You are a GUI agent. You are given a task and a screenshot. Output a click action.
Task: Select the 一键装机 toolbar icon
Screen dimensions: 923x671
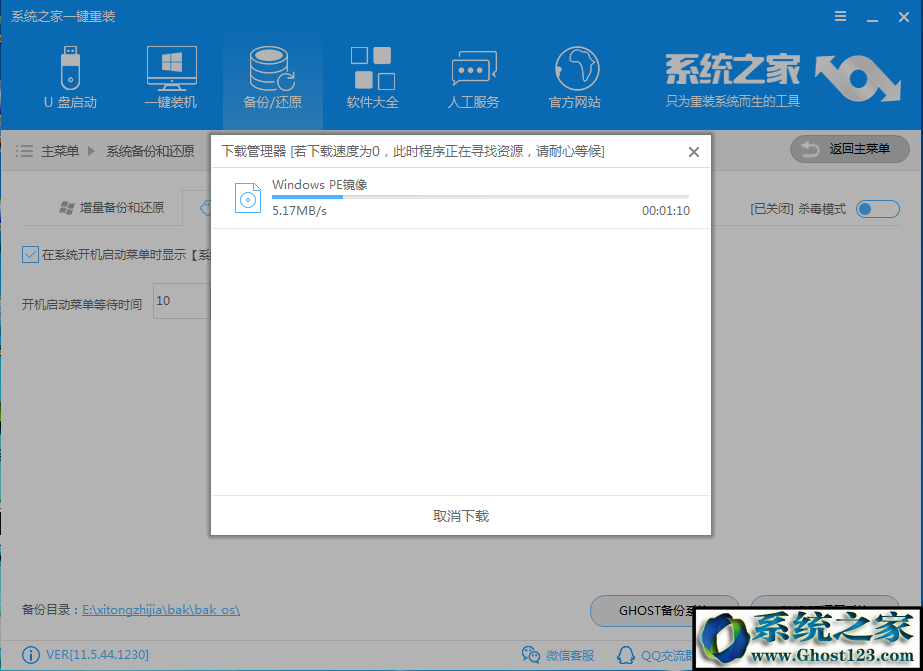pos(171,78)
